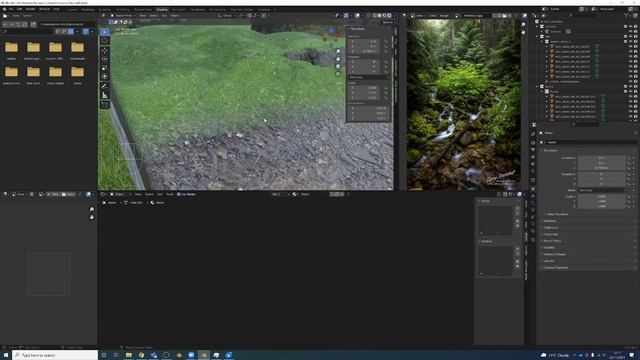The height and width of the screenshot is (360, 640).
Task: Click zoom icon in bottom-left UV editor
Action: (x=92, y=209)
